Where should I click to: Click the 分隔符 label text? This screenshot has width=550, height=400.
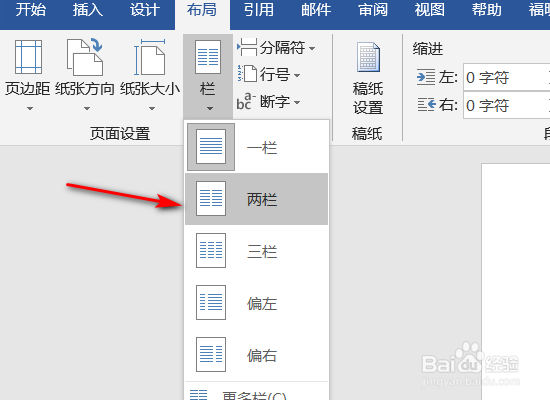[282, 48]
